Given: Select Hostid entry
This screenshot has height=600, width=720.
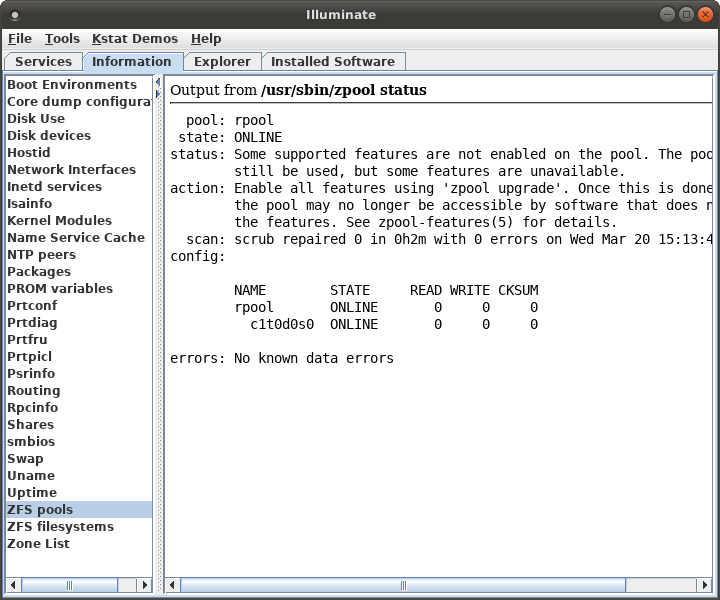Looking at the screenshot, I should [79, 152].
